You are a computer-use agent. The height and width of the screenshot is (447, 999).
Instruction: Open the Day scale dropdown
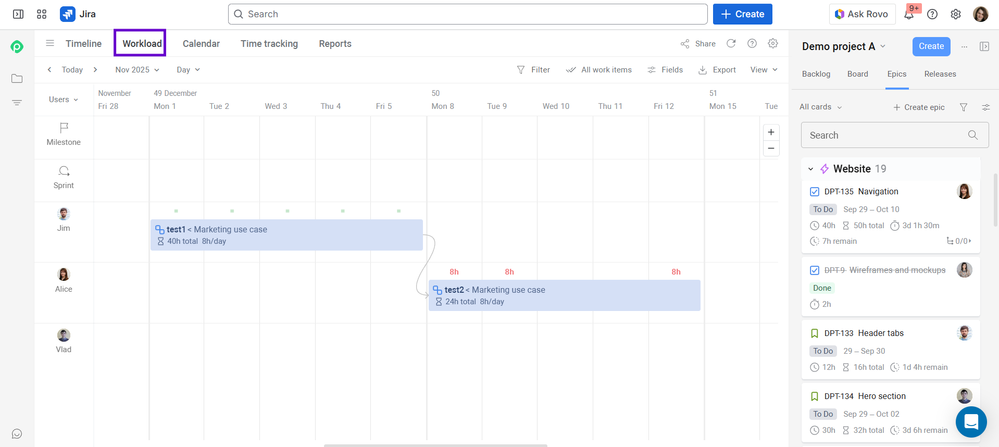189,70
